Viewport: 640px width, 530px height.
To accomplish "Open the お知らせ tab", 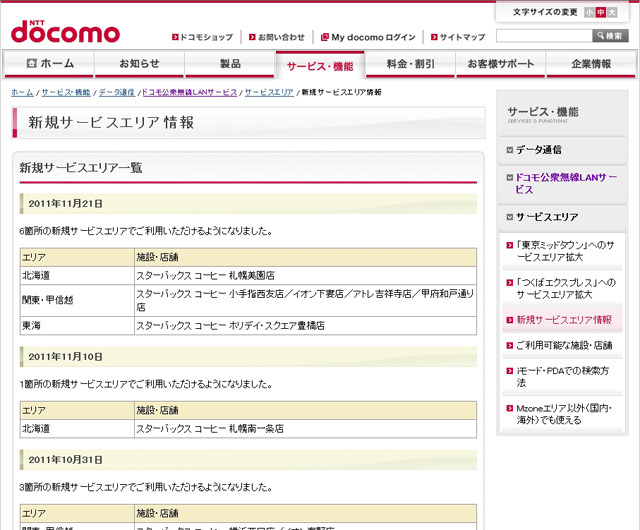I will [x=139, y=64].
